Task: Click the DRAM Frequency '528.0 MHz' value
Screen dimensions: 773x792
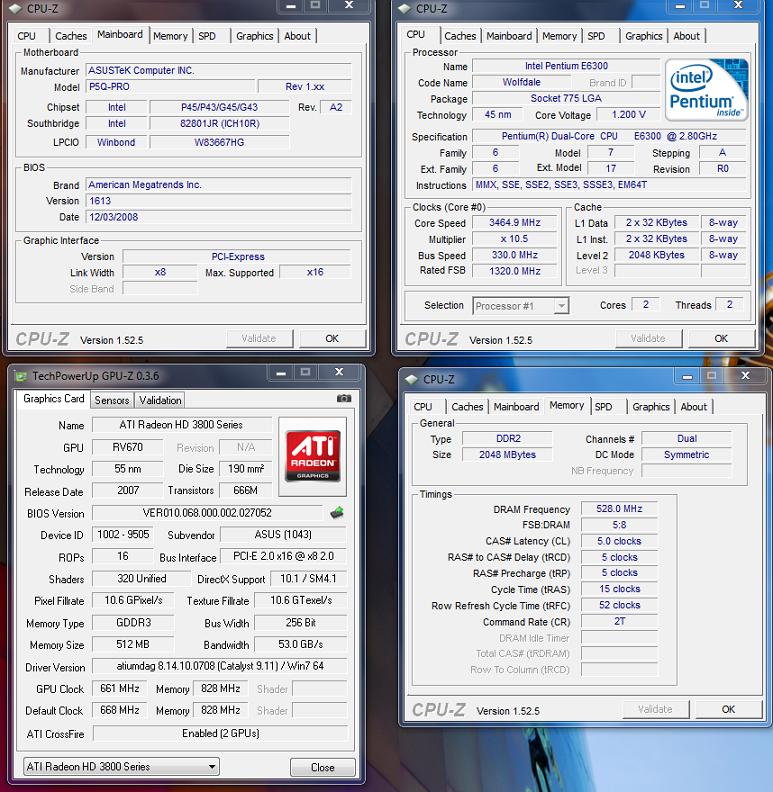Action: point(619,509)
